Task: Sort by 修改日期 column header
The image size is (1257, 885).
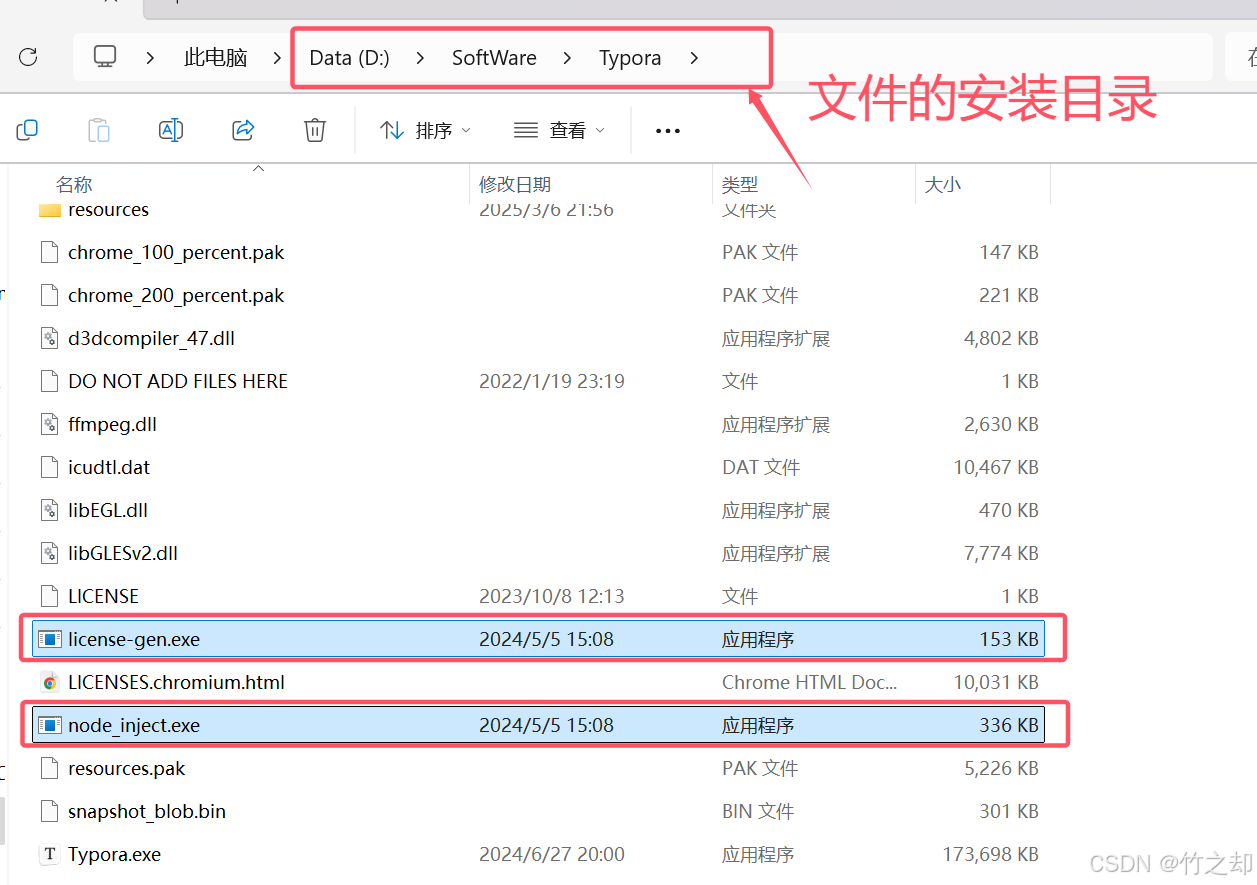Action: tap(514, 185)
